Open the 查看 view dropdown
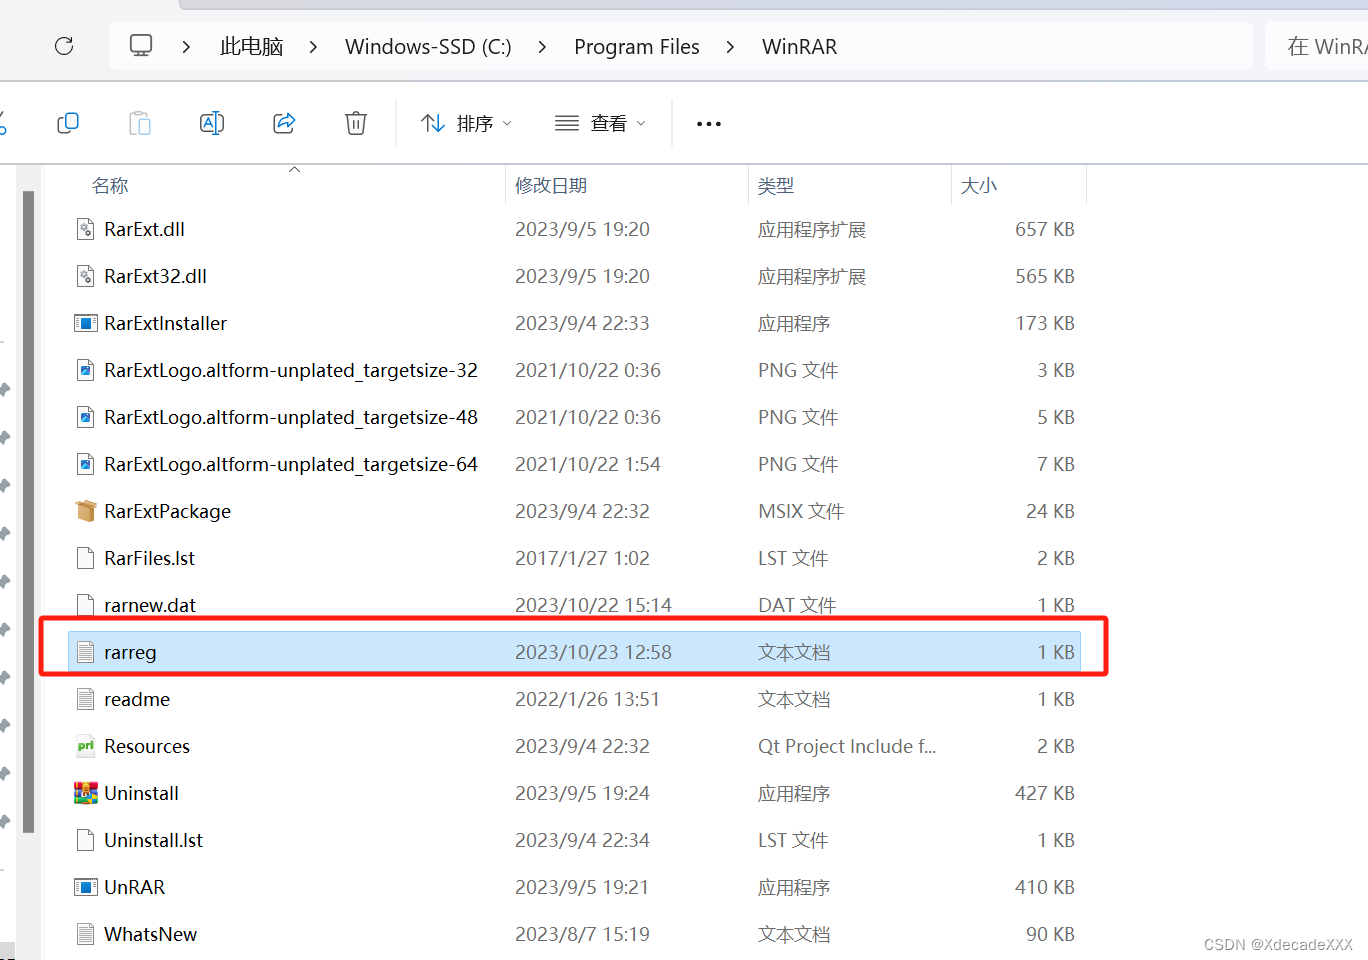The height and width of the screenshot is (960, 1368). pos(600,123)
